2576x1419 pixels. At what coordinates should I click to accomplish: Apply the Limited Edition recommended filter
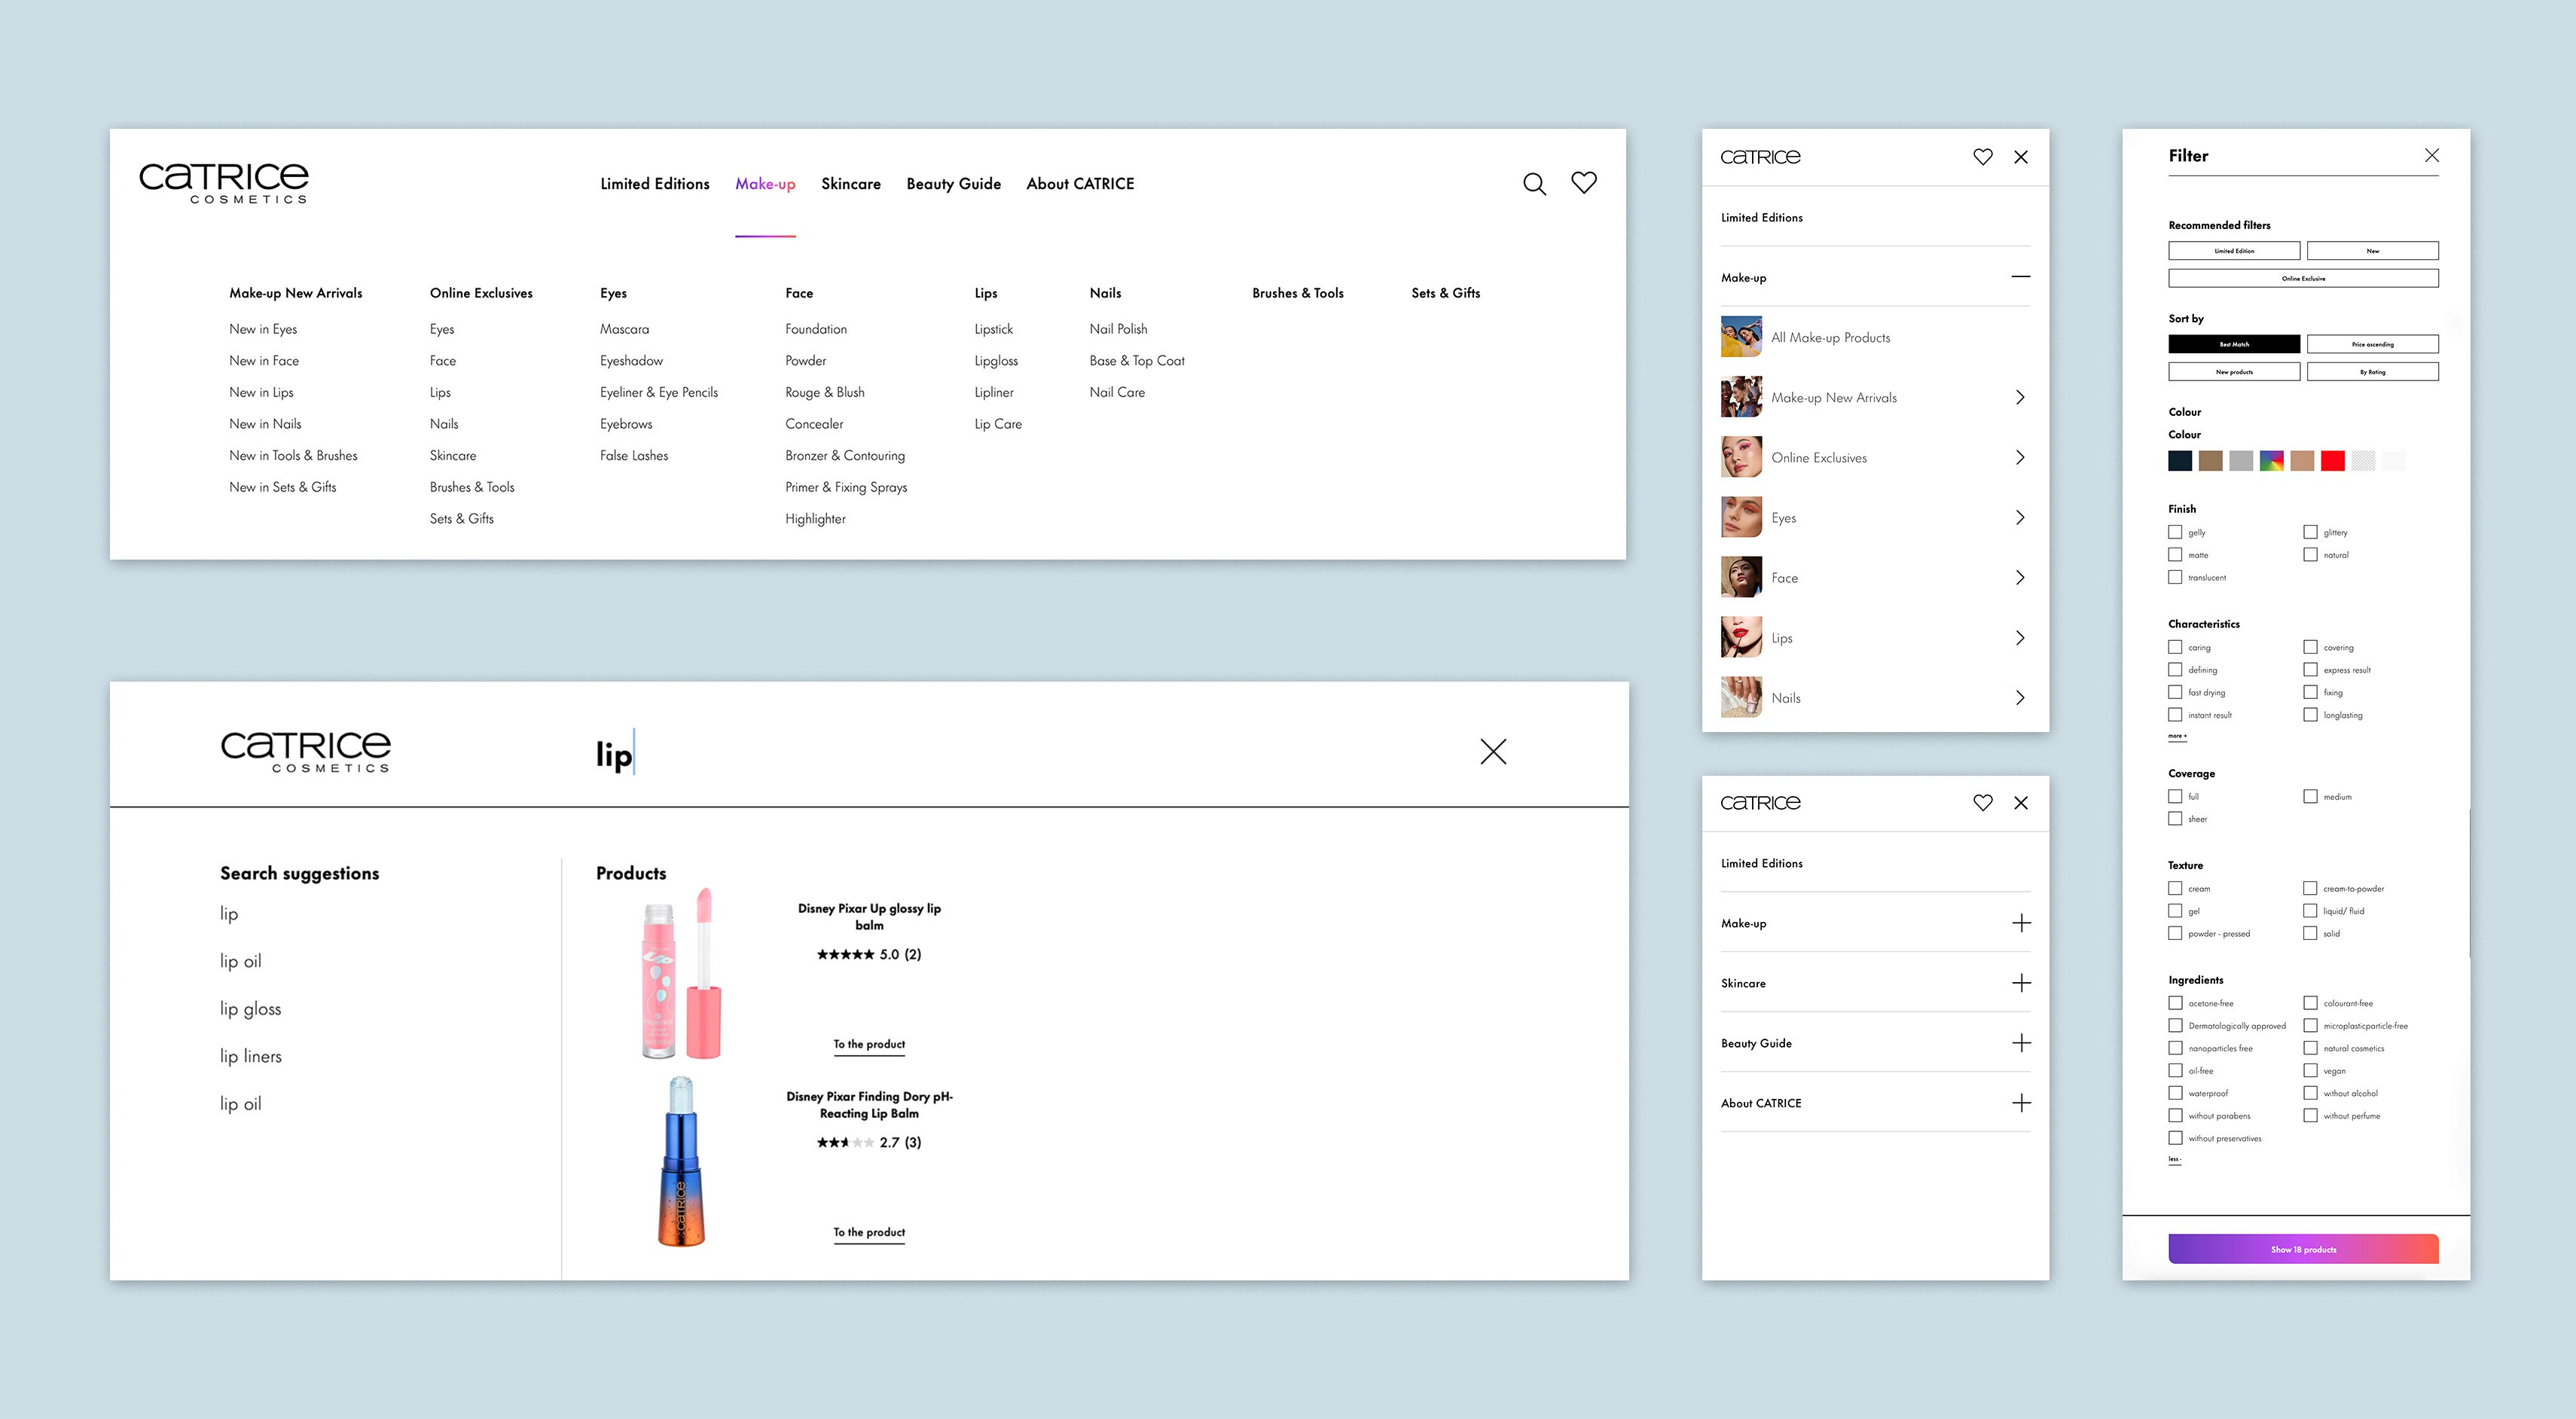(x=2234, y=251)
